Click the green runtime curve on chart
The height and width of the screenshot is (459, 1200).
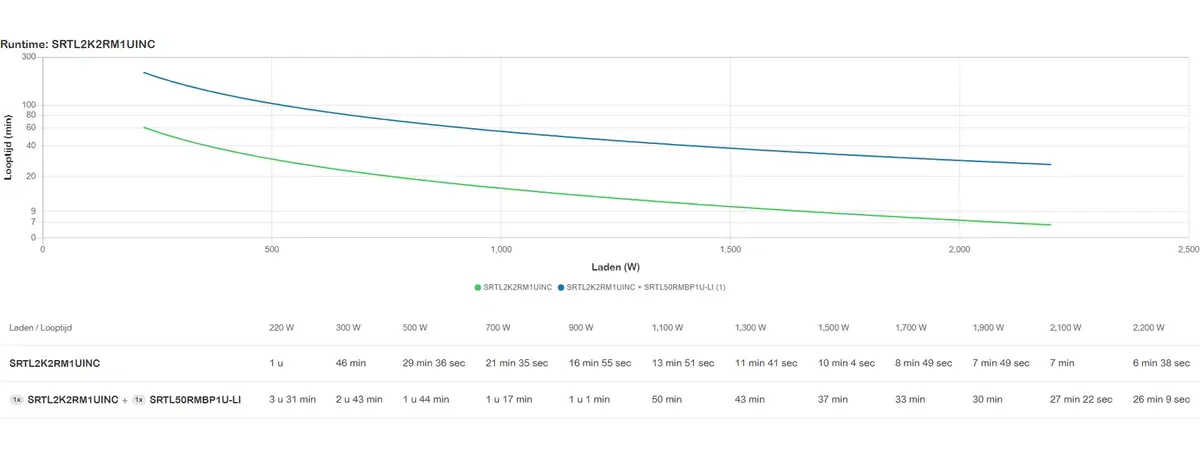pyautogui.click(x=500, y=188)
